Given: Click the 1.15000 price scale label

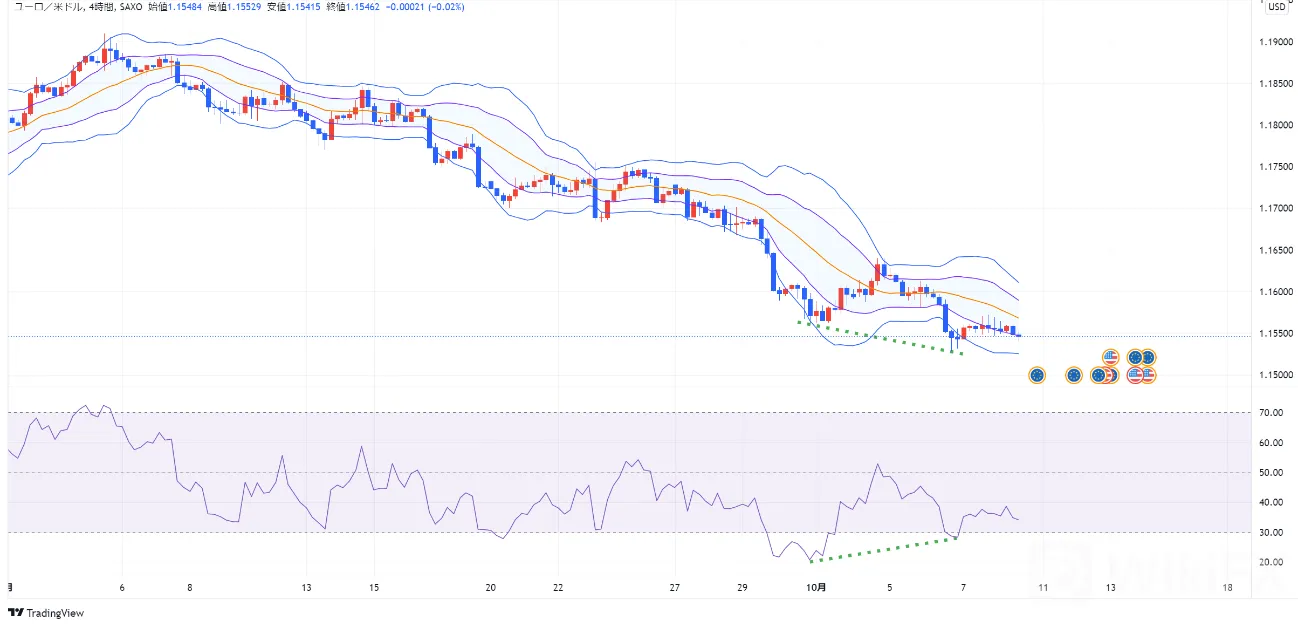Looking at the screenshot, I should tap(1277, 375).
